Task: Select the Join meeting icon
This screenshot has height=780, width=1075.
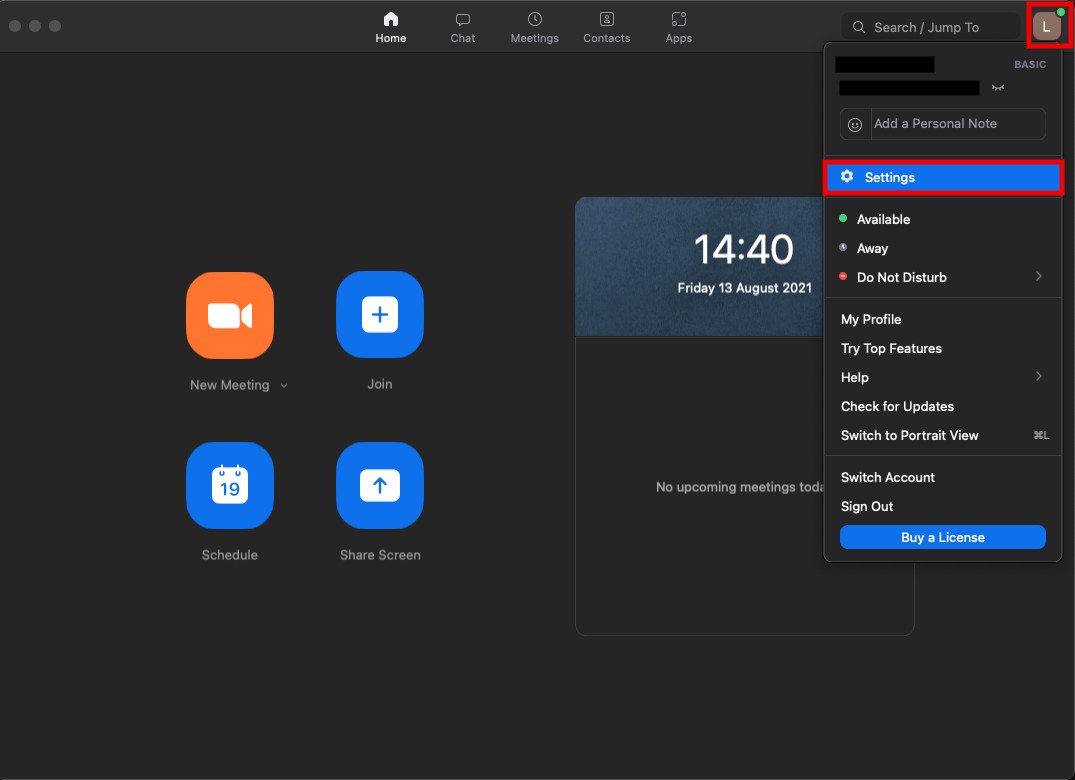Action: point(379,315)
